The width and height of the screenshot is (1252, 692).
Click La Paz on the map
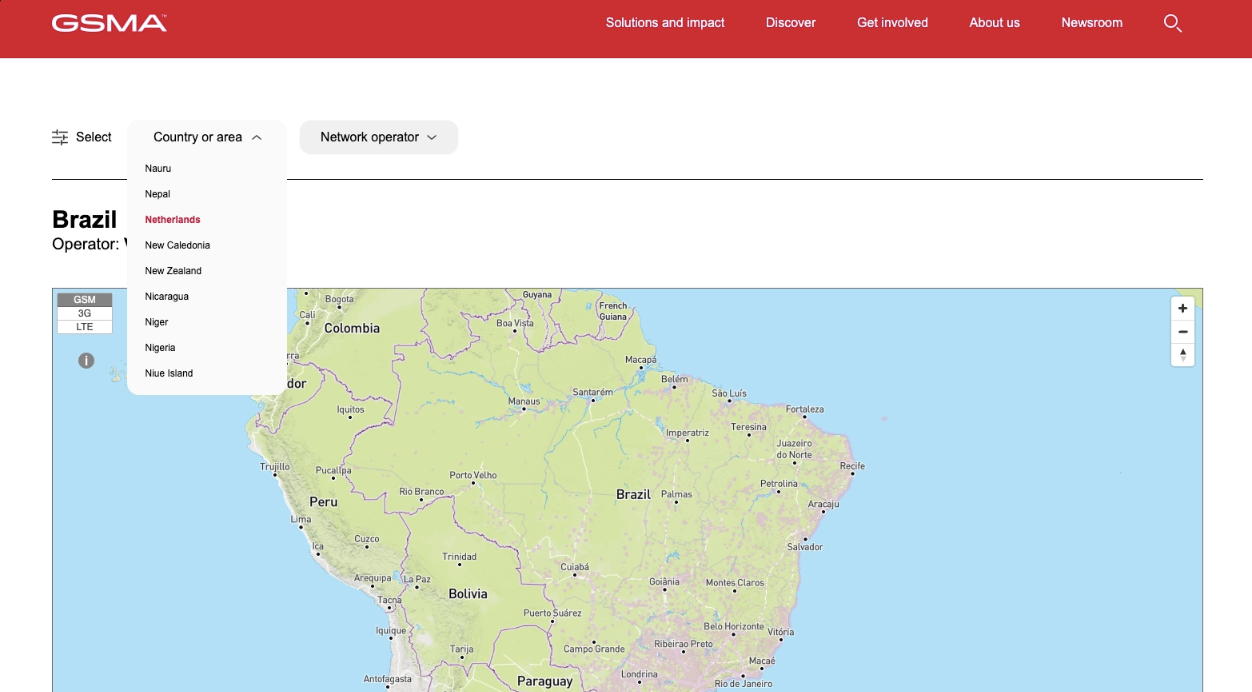point(417,578)
